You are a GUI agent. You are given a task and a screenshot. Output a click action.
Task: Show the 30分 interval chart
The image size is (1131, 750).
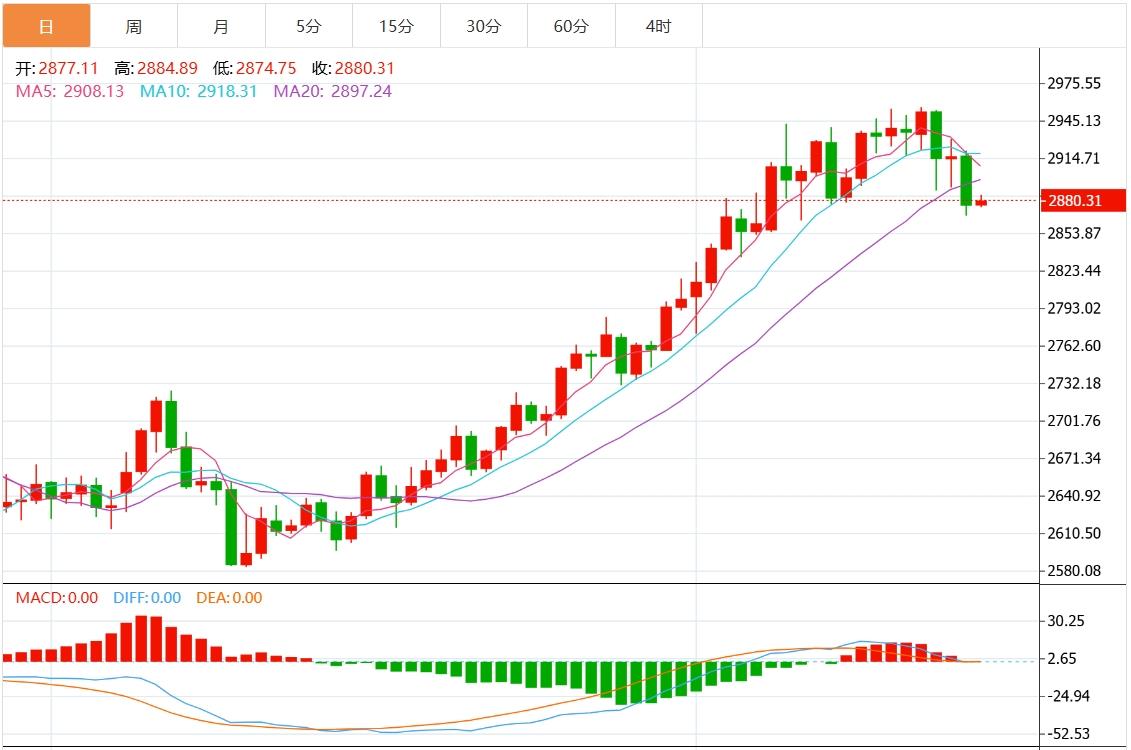coord(483,27)
